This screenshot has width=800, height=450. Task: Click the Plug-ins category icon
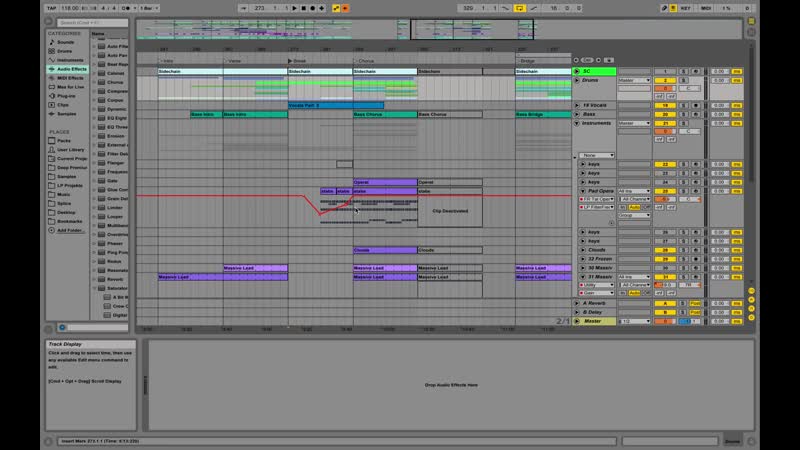point(52,96)
